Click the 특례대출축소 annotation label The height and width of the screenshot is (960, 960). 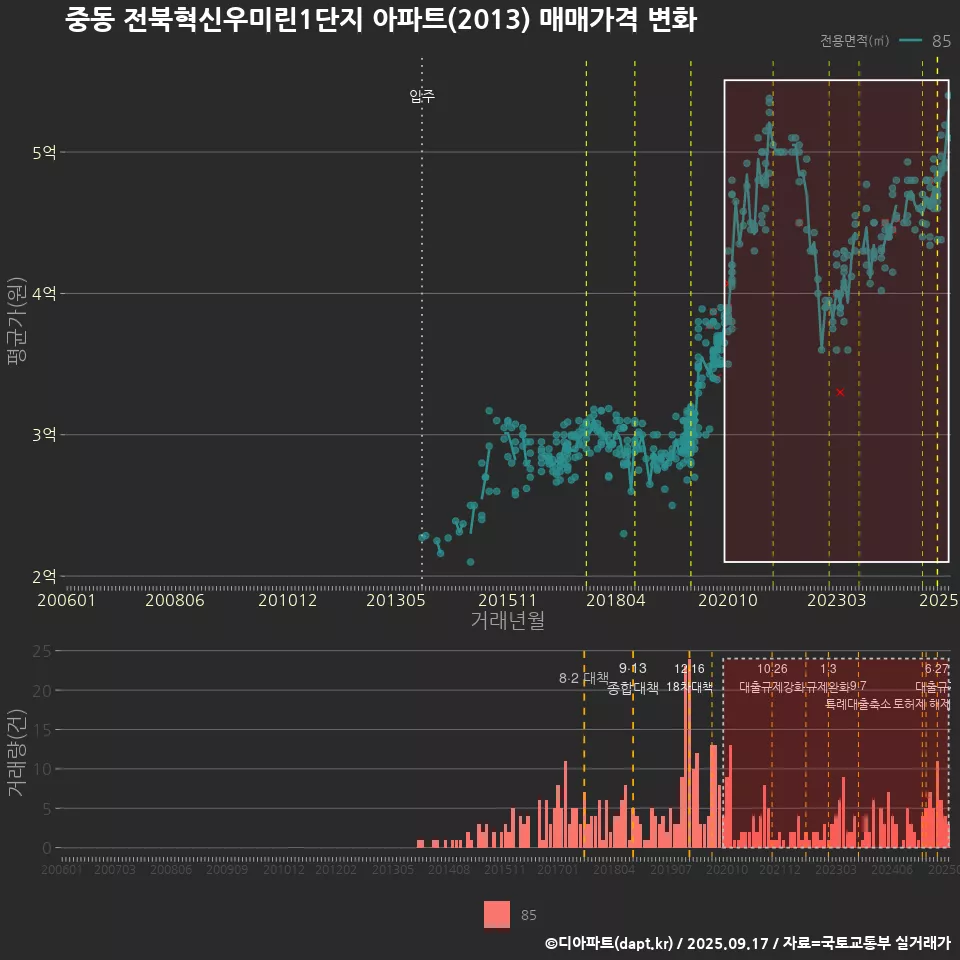coord(858,704)
